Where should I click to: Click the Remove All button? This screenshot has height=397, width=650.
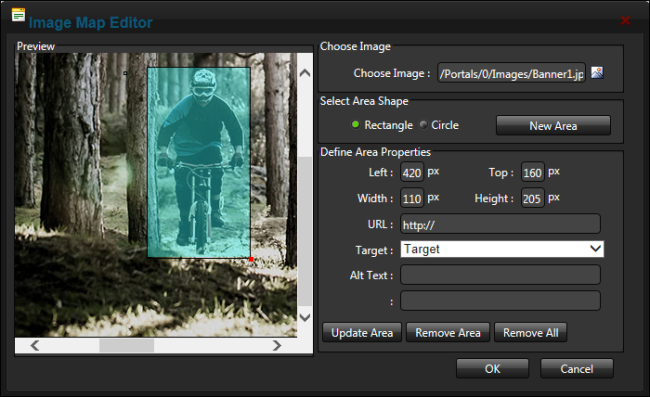(x=530, y=332)
